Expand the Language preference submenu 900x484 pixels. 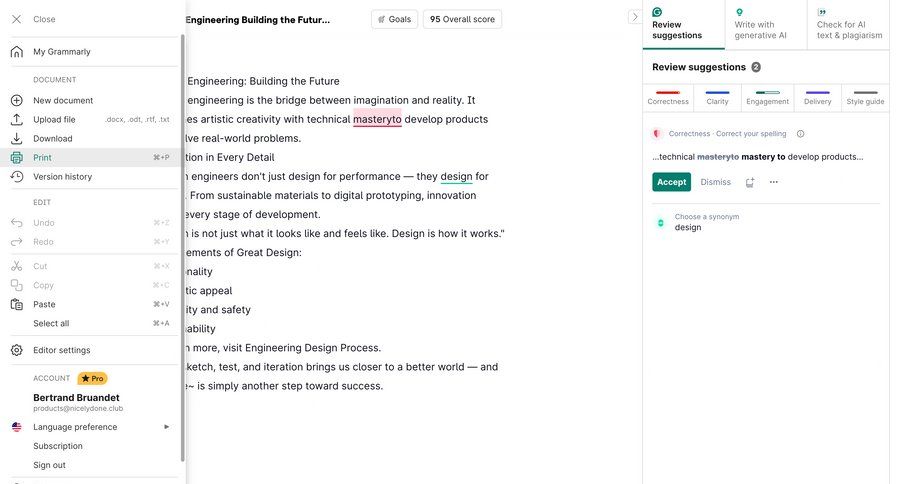166,427
